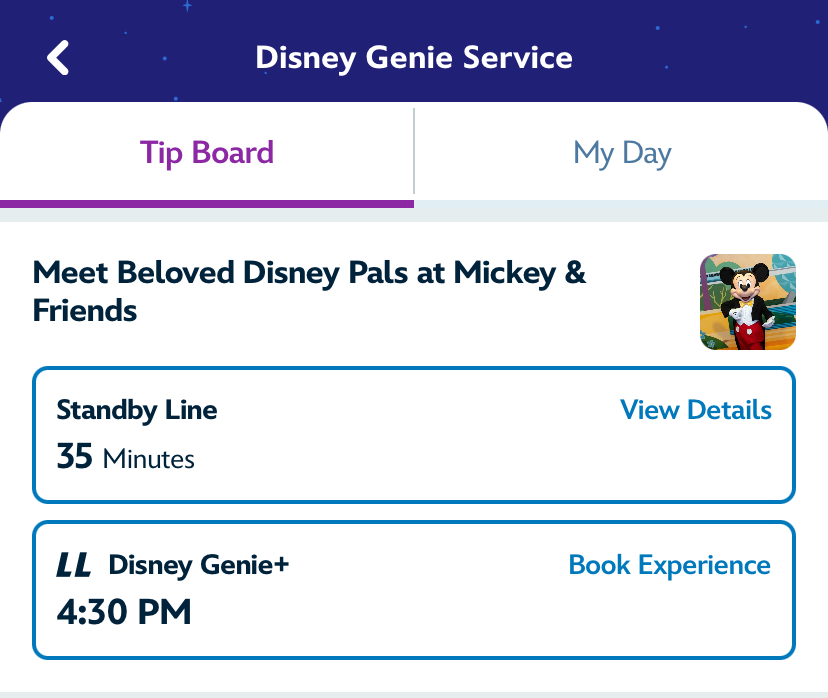The height and width of the screenshot is (698, 828).
Task: Click the LL Lightning Lane icon
Action: 74,565
